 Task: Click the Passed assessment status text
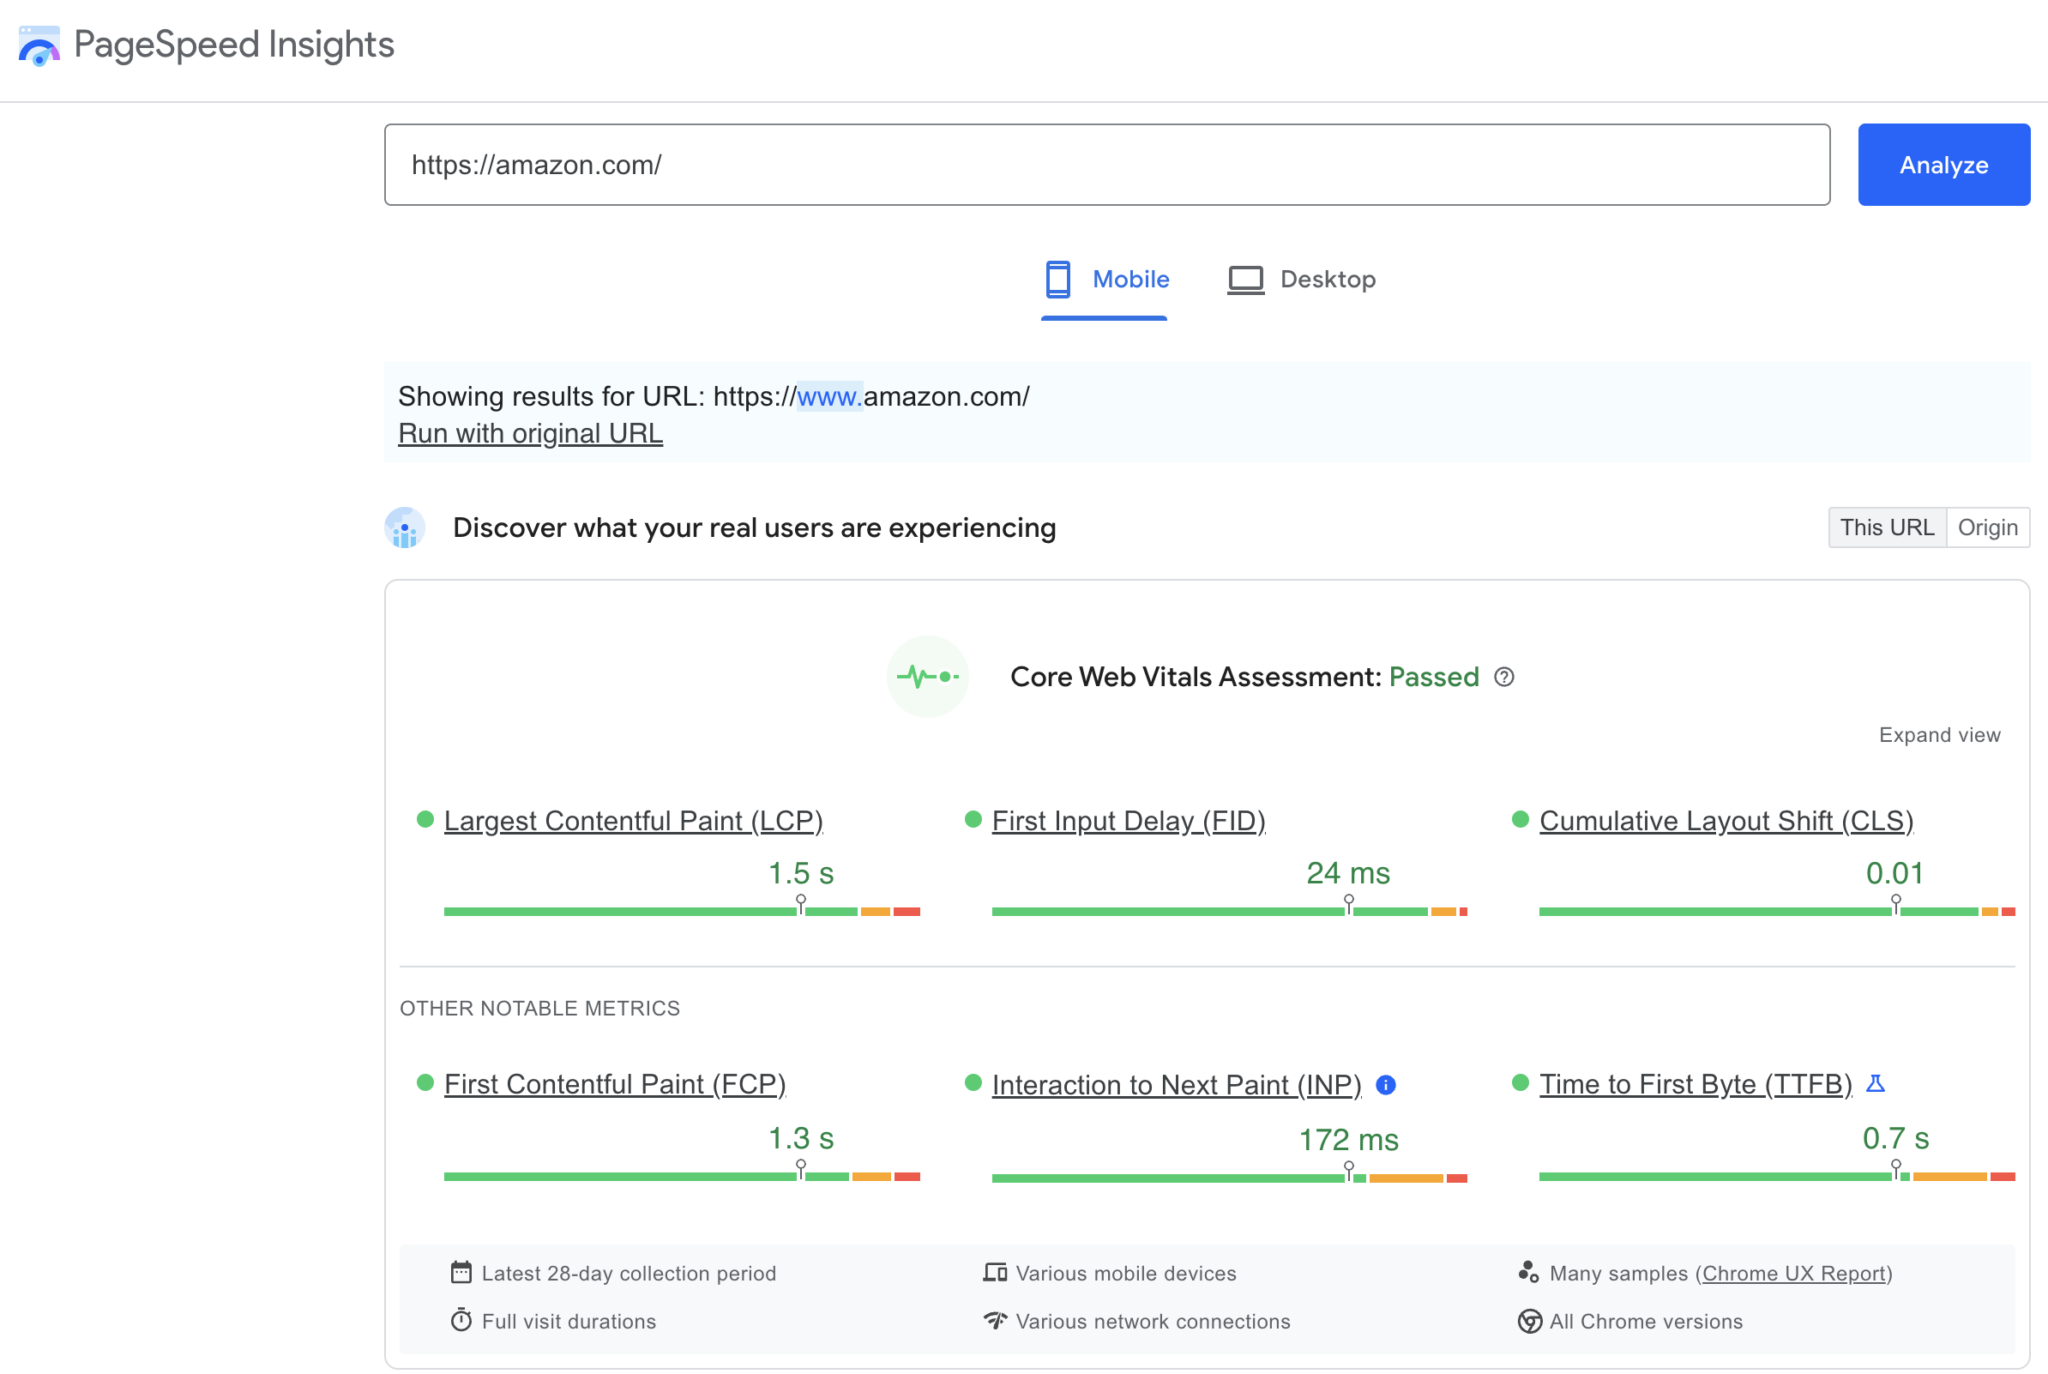click(x=1434, y=677)
